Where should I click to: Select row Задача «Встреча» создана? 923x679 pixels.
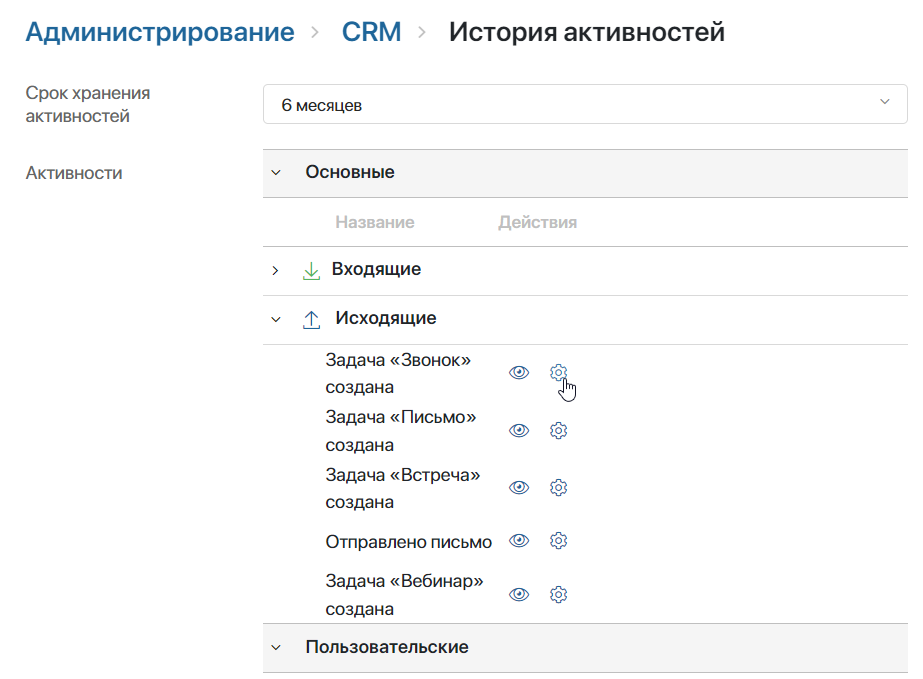[403, 488]
